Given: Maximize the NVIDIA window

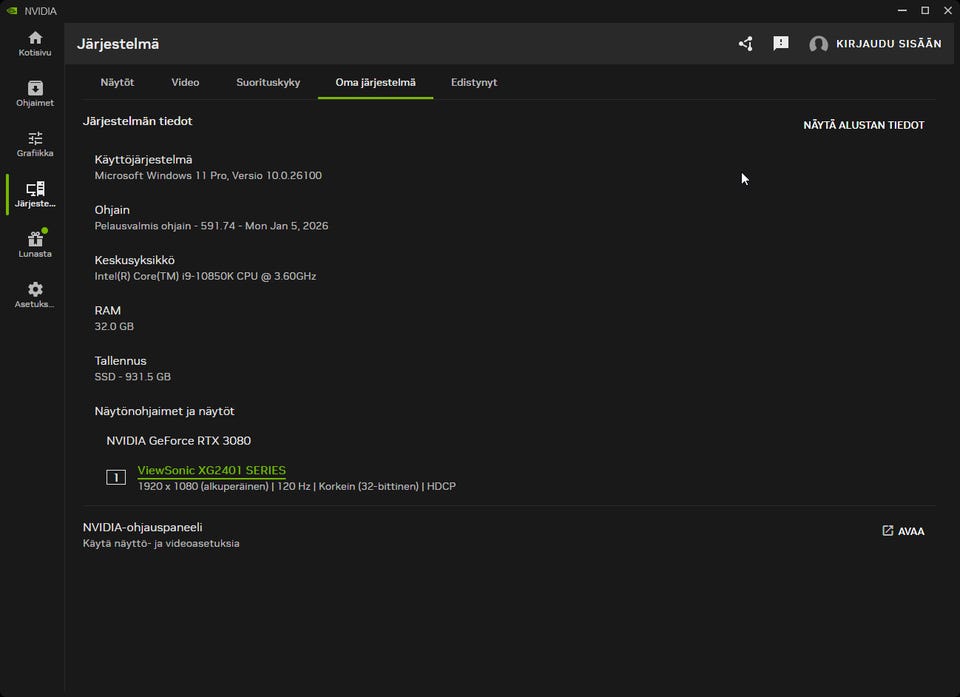Looking at the screenshot, I should [x=925, y=10].
